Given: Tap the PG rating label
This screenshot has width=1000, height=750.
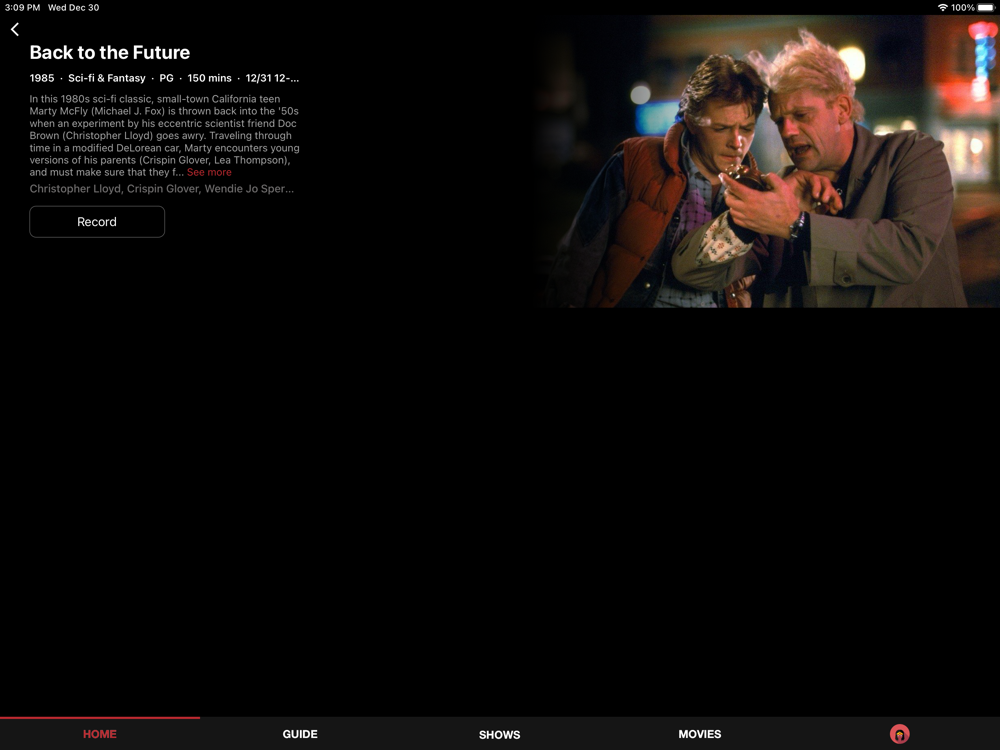Looking at the screenshot, I should click(x=166, y=78).
